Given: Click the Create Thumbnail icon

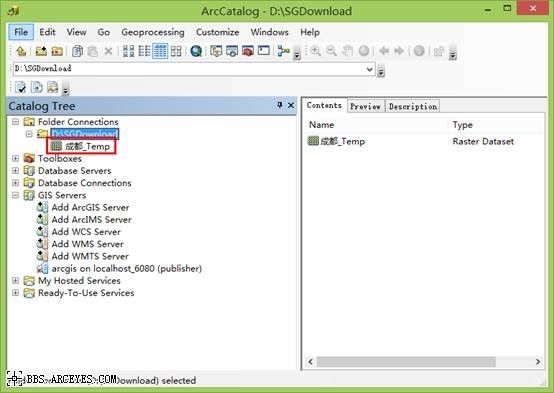Looking at the screenshot, I should (439, 51).
